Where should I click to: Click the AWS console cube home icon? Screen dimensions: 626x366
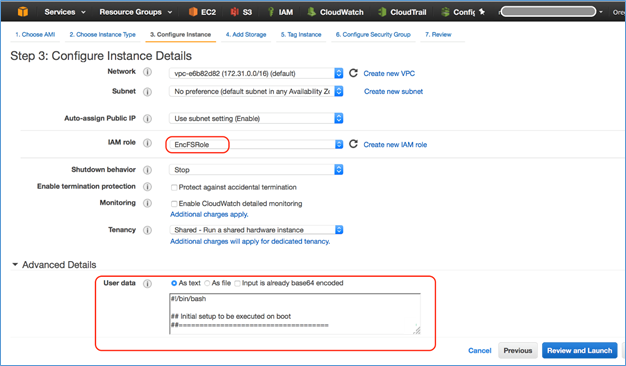[x=23, y=12]
